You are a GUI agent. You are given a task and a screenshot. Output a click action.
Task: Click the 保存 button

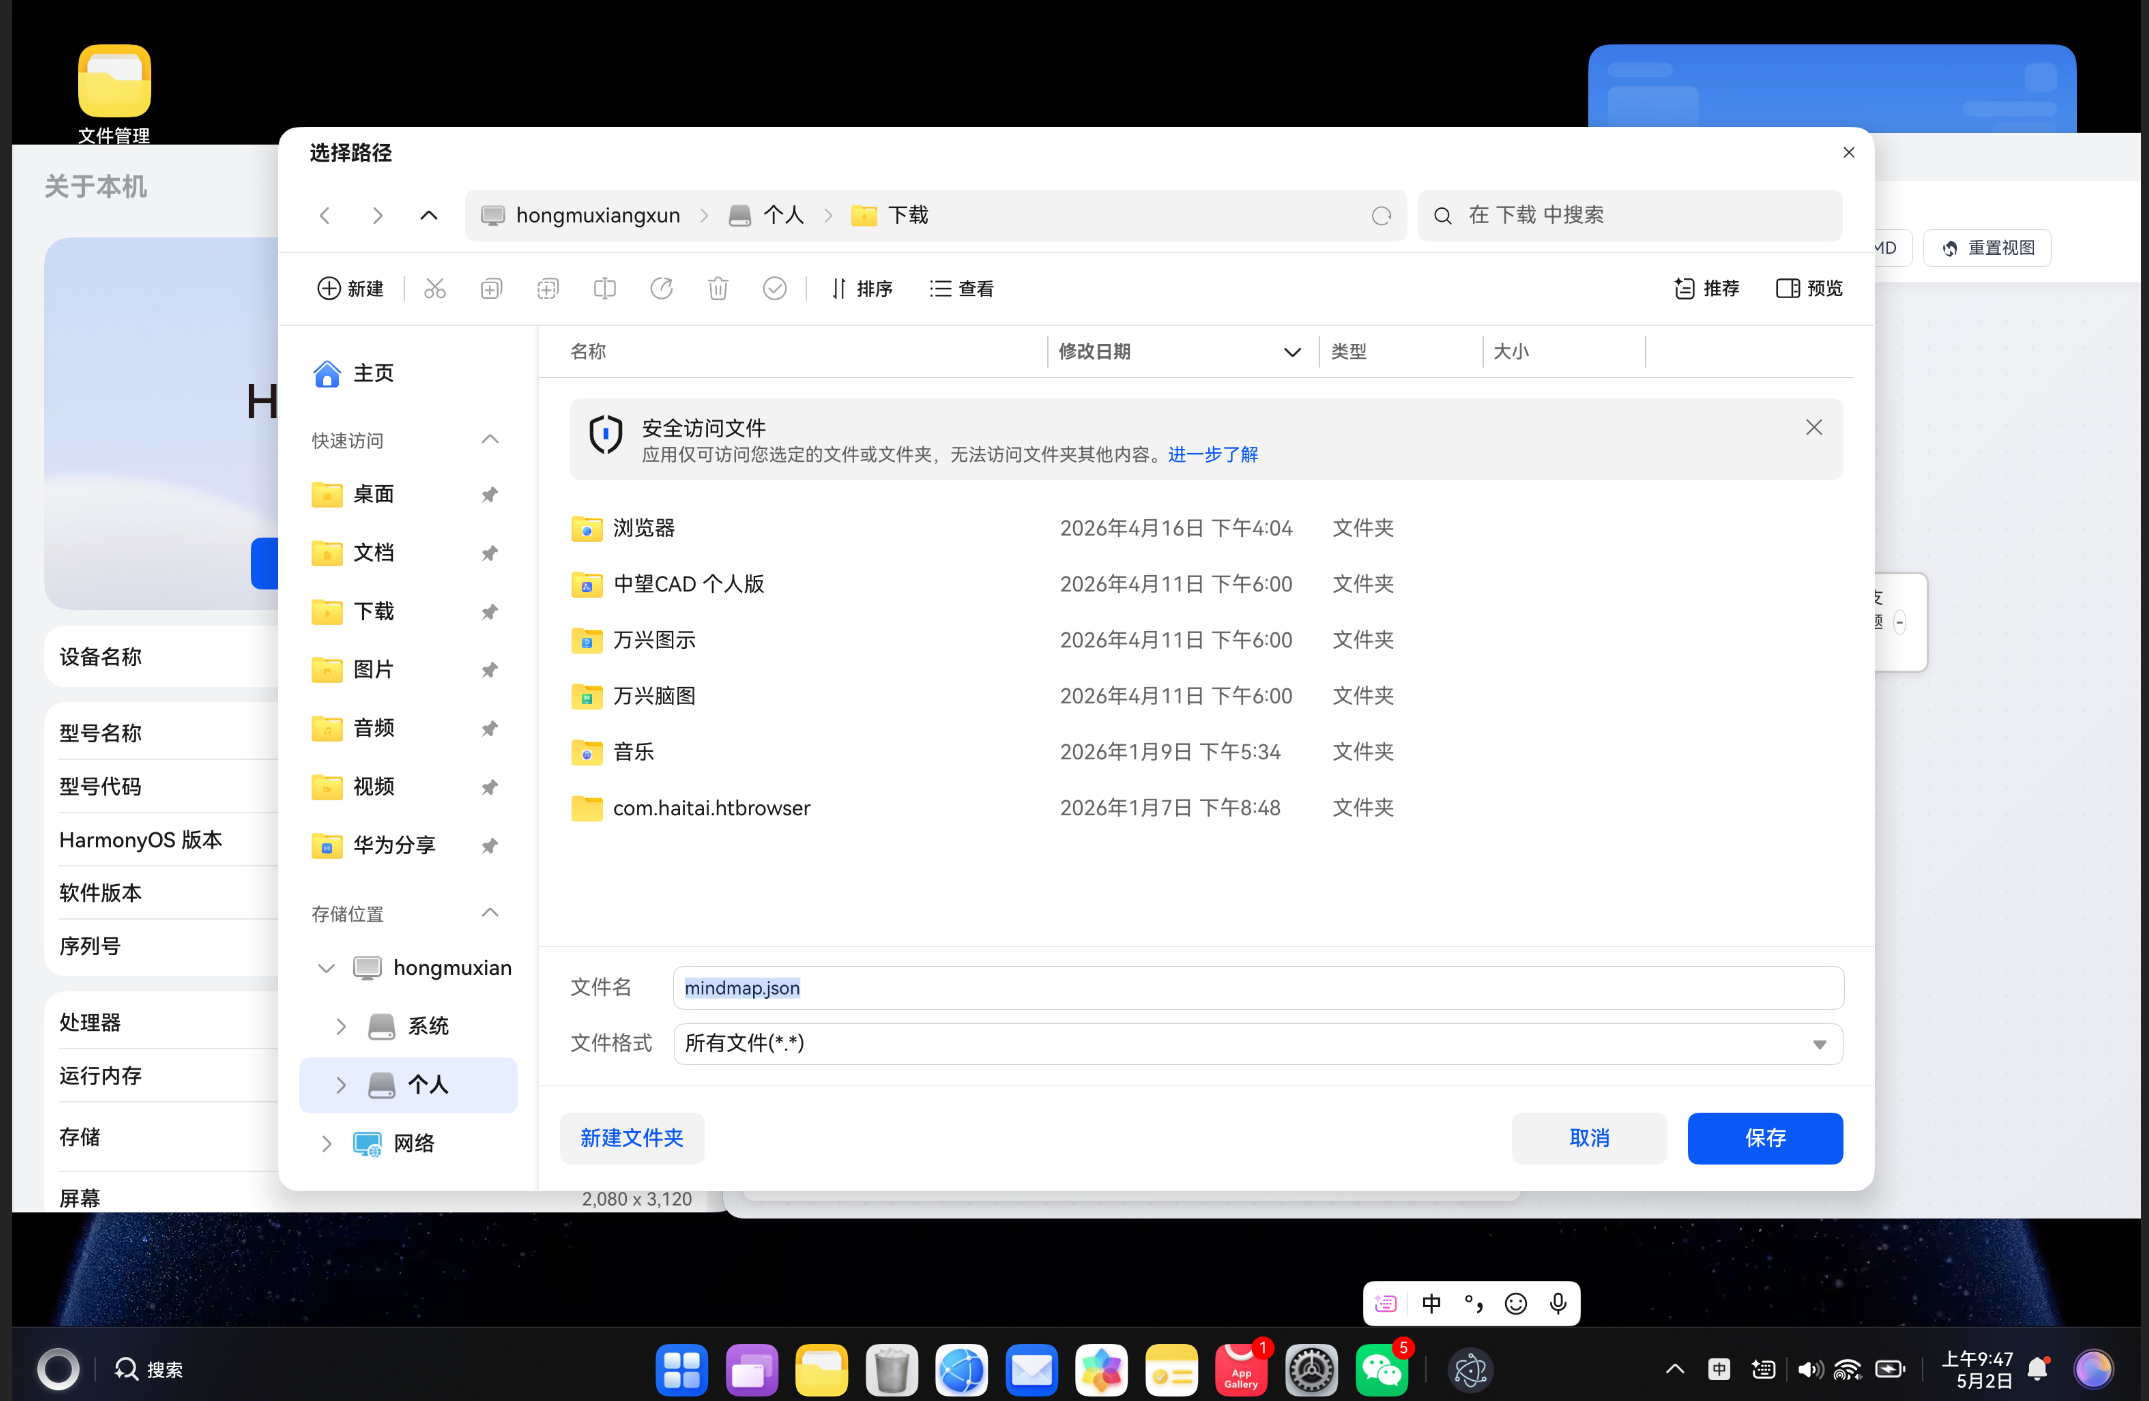click(1765, 1138)
